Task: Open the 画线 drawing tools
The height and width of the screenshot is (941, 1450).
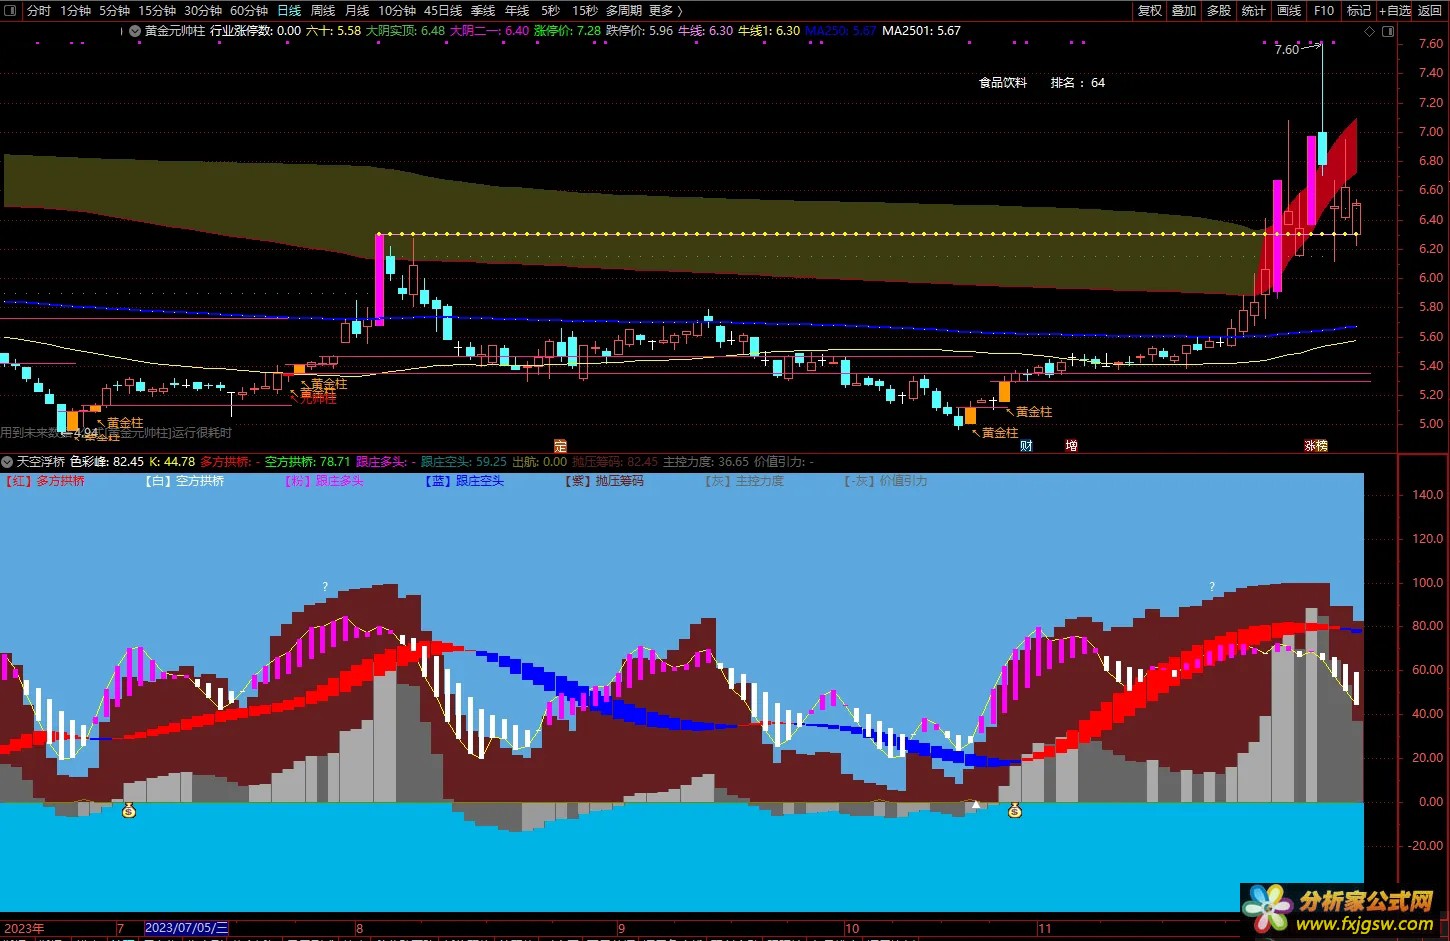Action: [x=1289, y=10]
